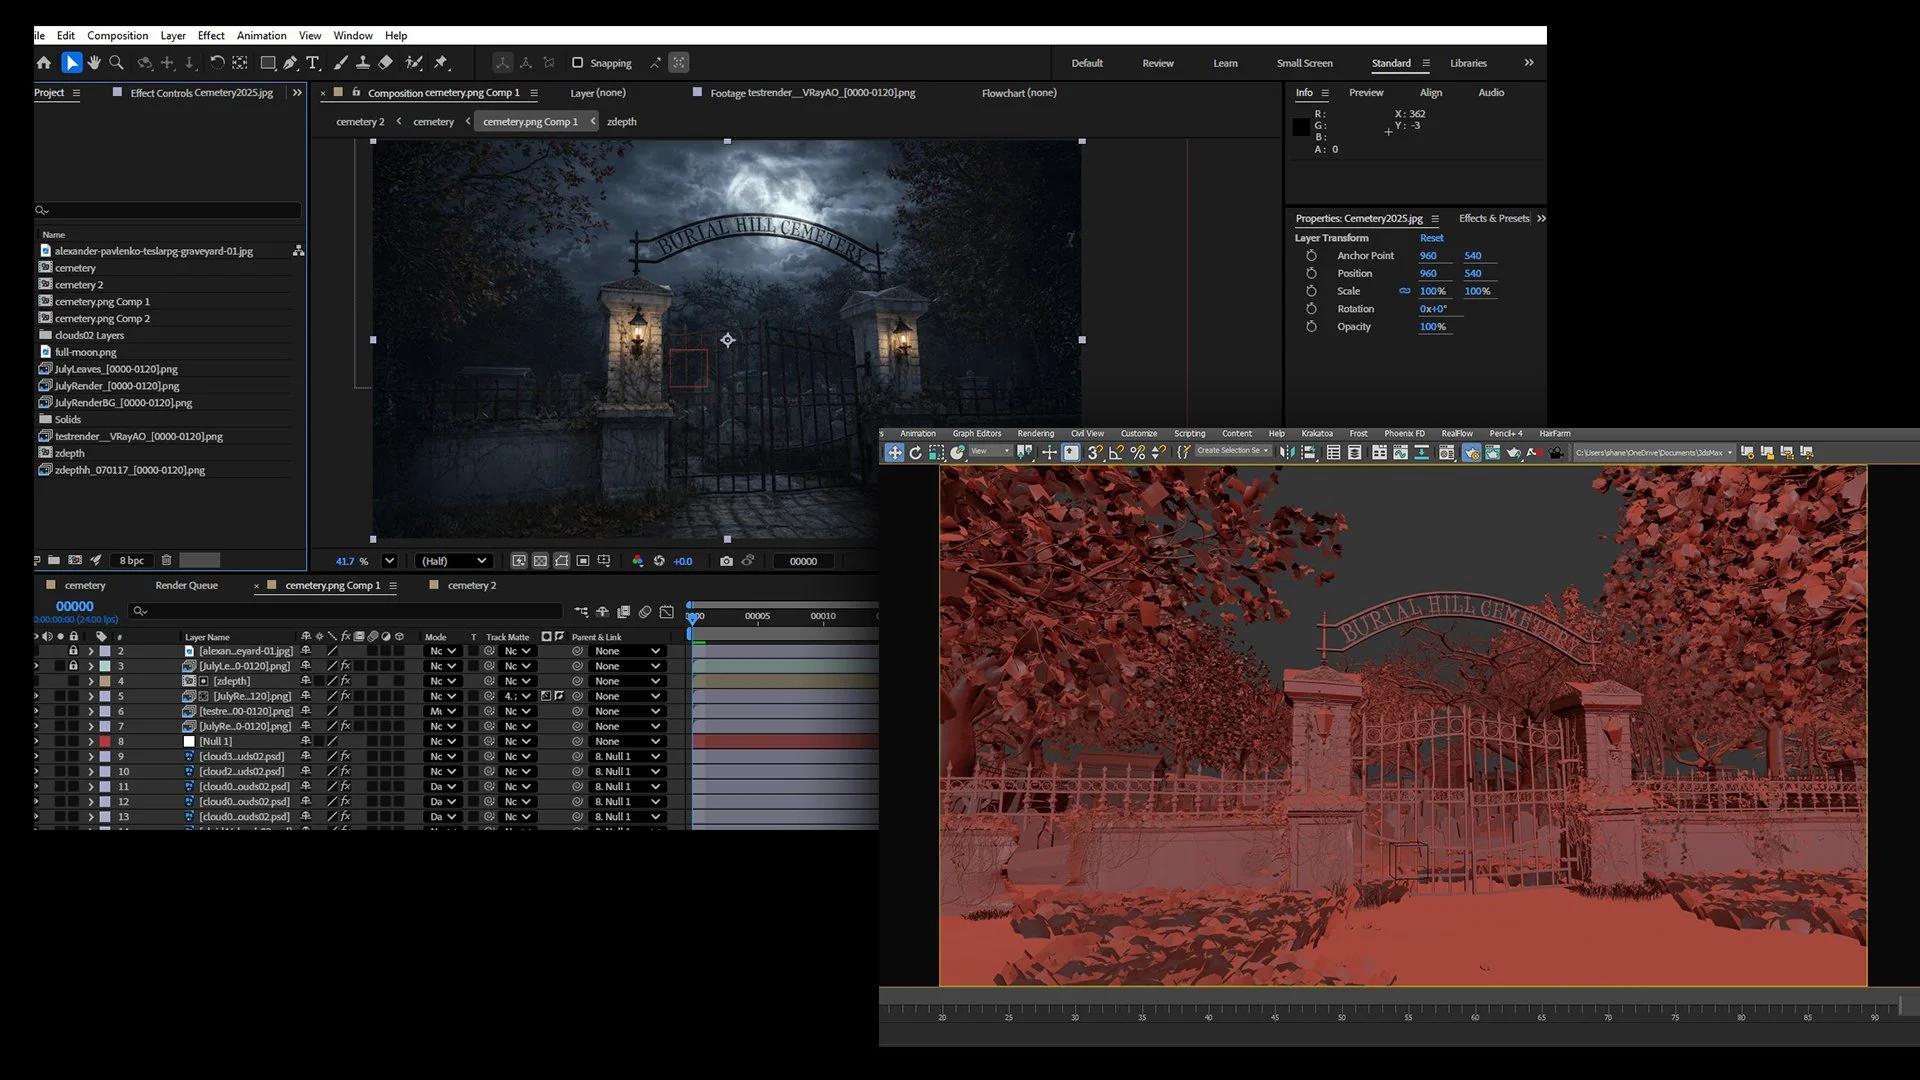Open the magnification ratio dropdown
1920x1080 pixels.
(390, 561)
